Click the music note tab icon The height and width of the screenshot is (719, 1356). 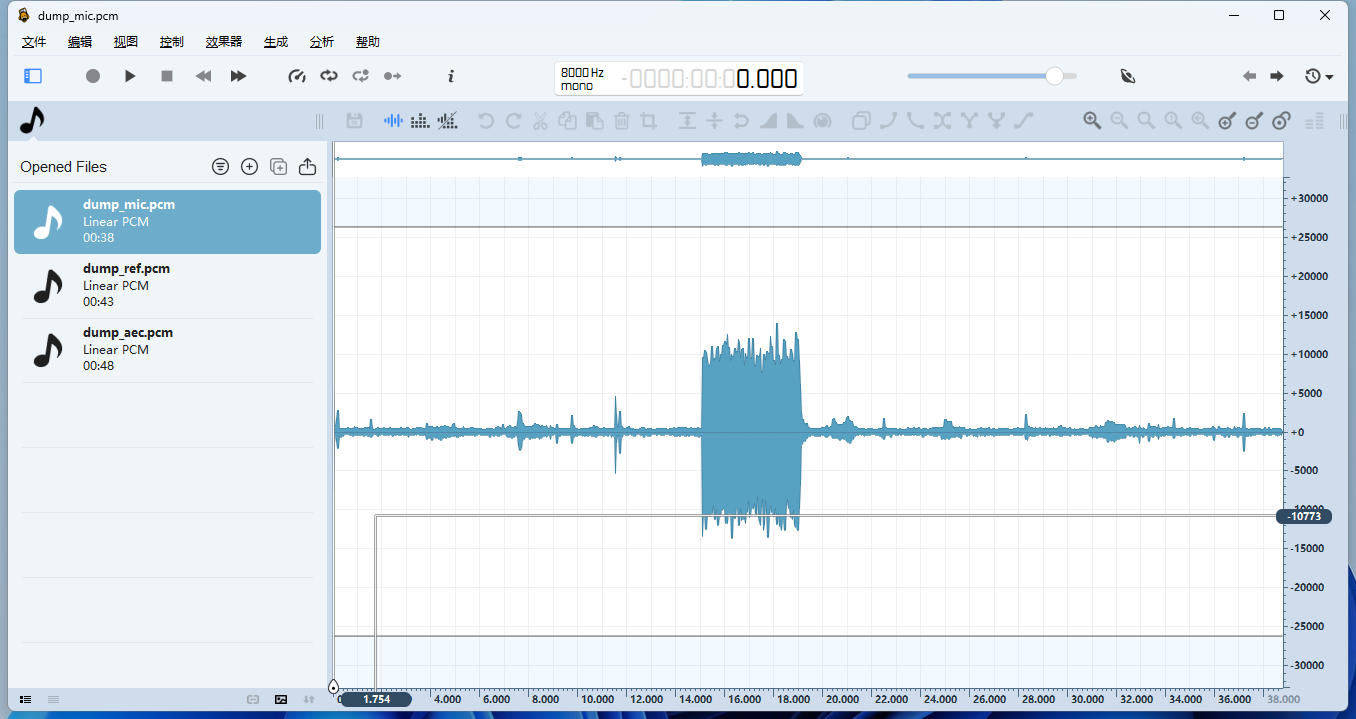[x=32, y=121]
